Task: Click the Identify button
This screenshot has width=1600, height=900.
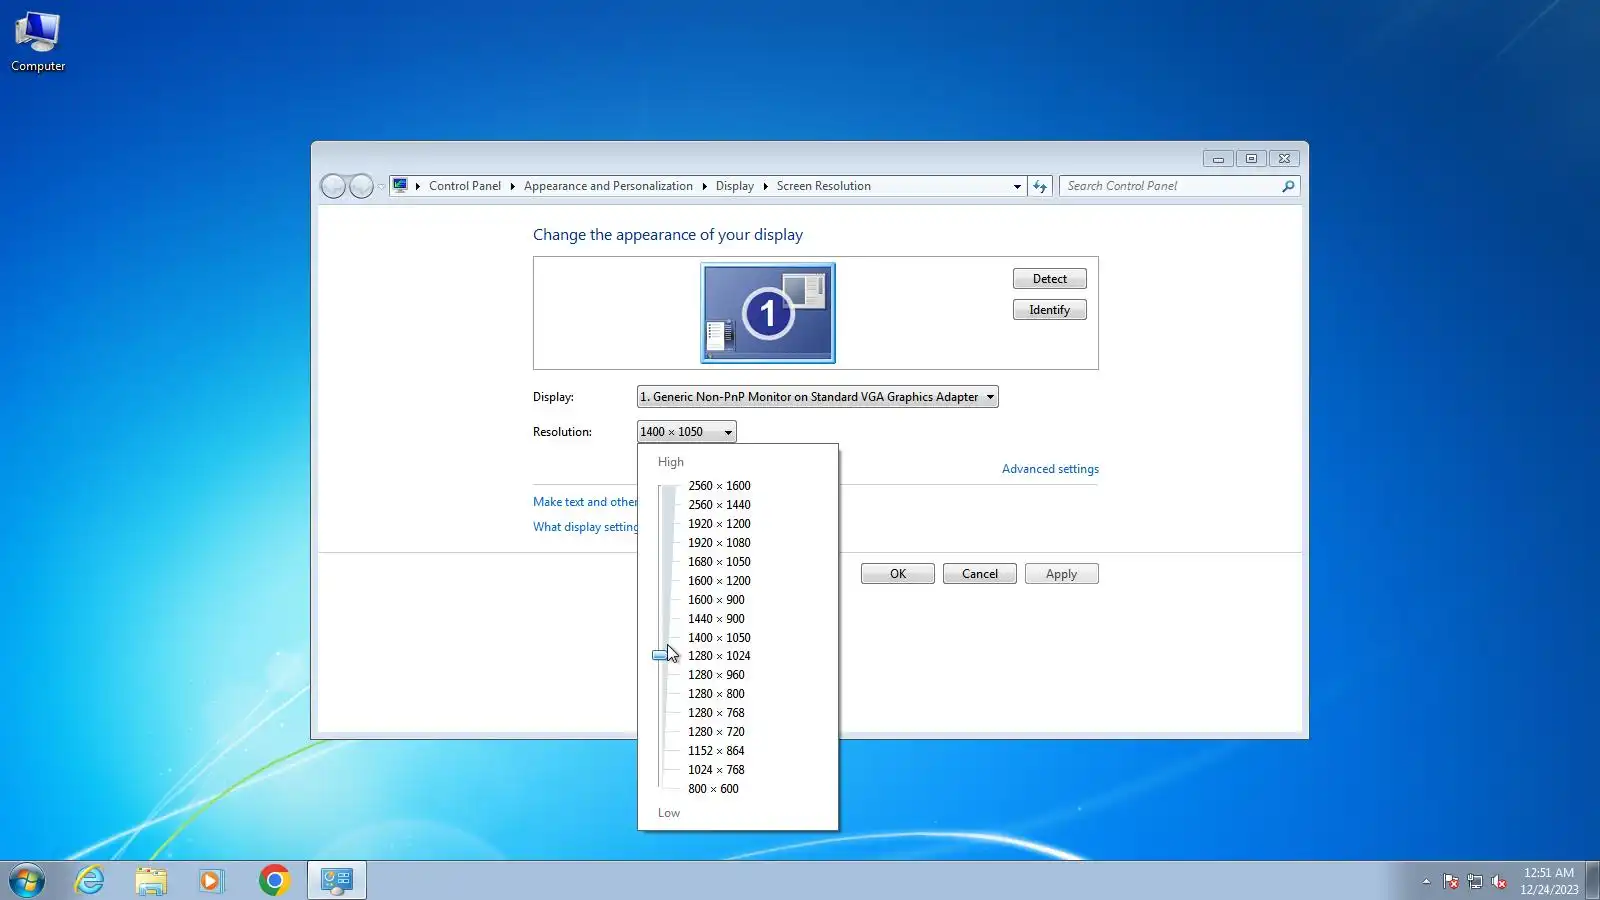Action: (x=1050, y=310)
